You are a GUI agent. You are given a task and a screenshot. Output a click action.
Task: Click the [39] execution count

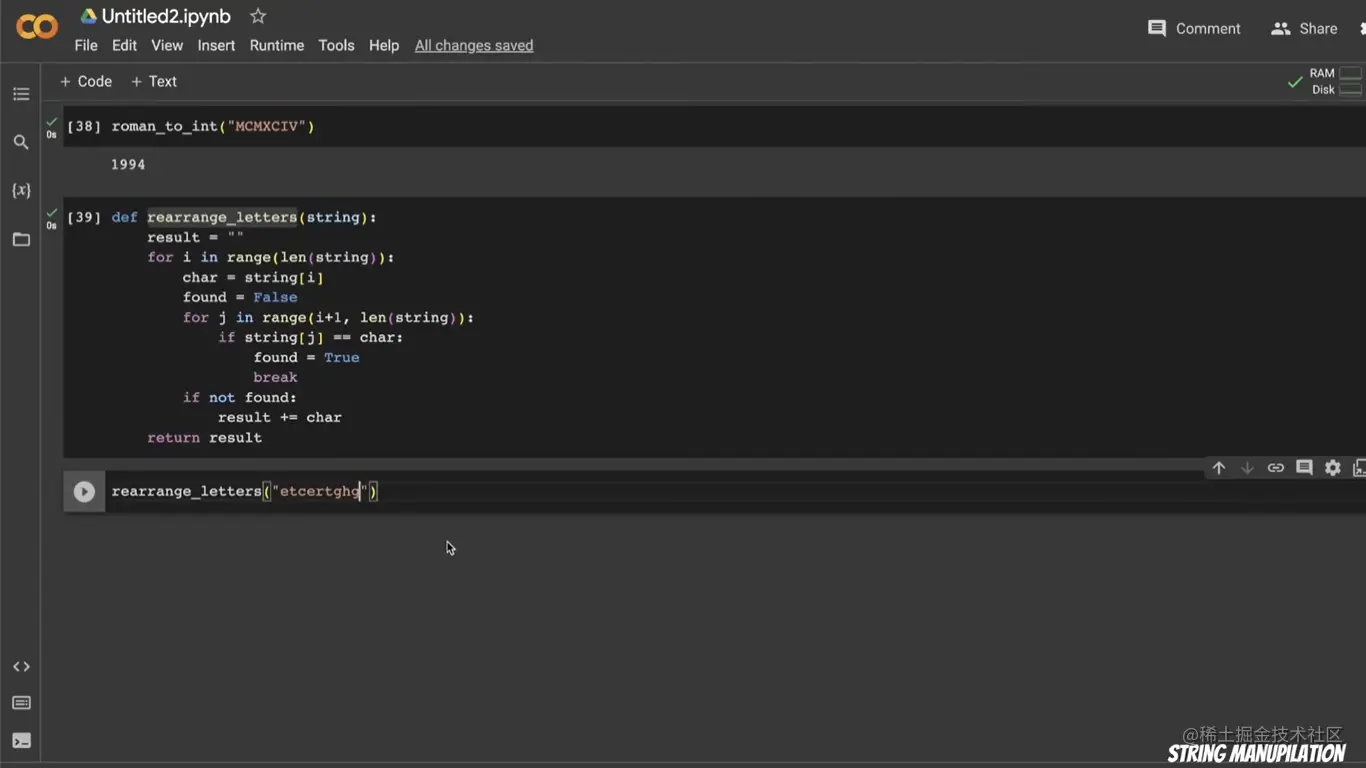[84, 217]
